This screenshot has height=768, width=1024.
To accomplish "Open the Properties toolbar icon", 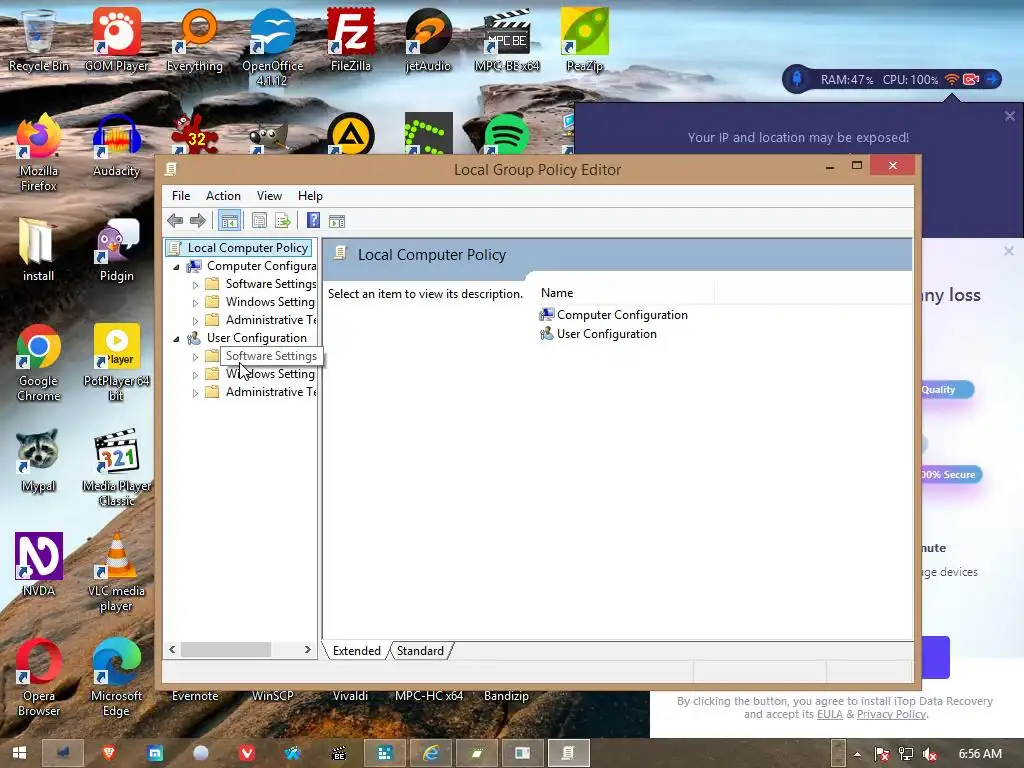I will coord(259,221).
